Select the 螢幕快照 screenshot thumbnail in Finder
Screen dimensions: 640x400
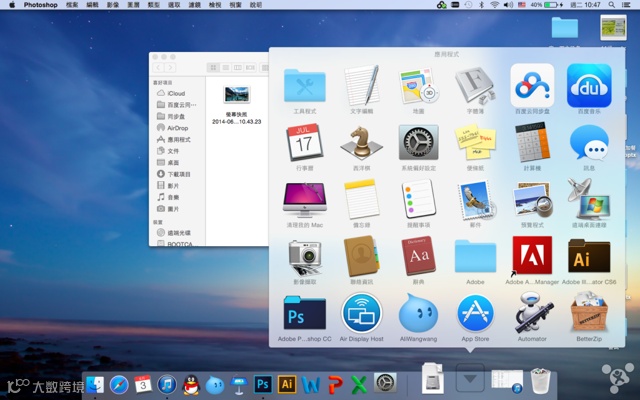(237, 95)
